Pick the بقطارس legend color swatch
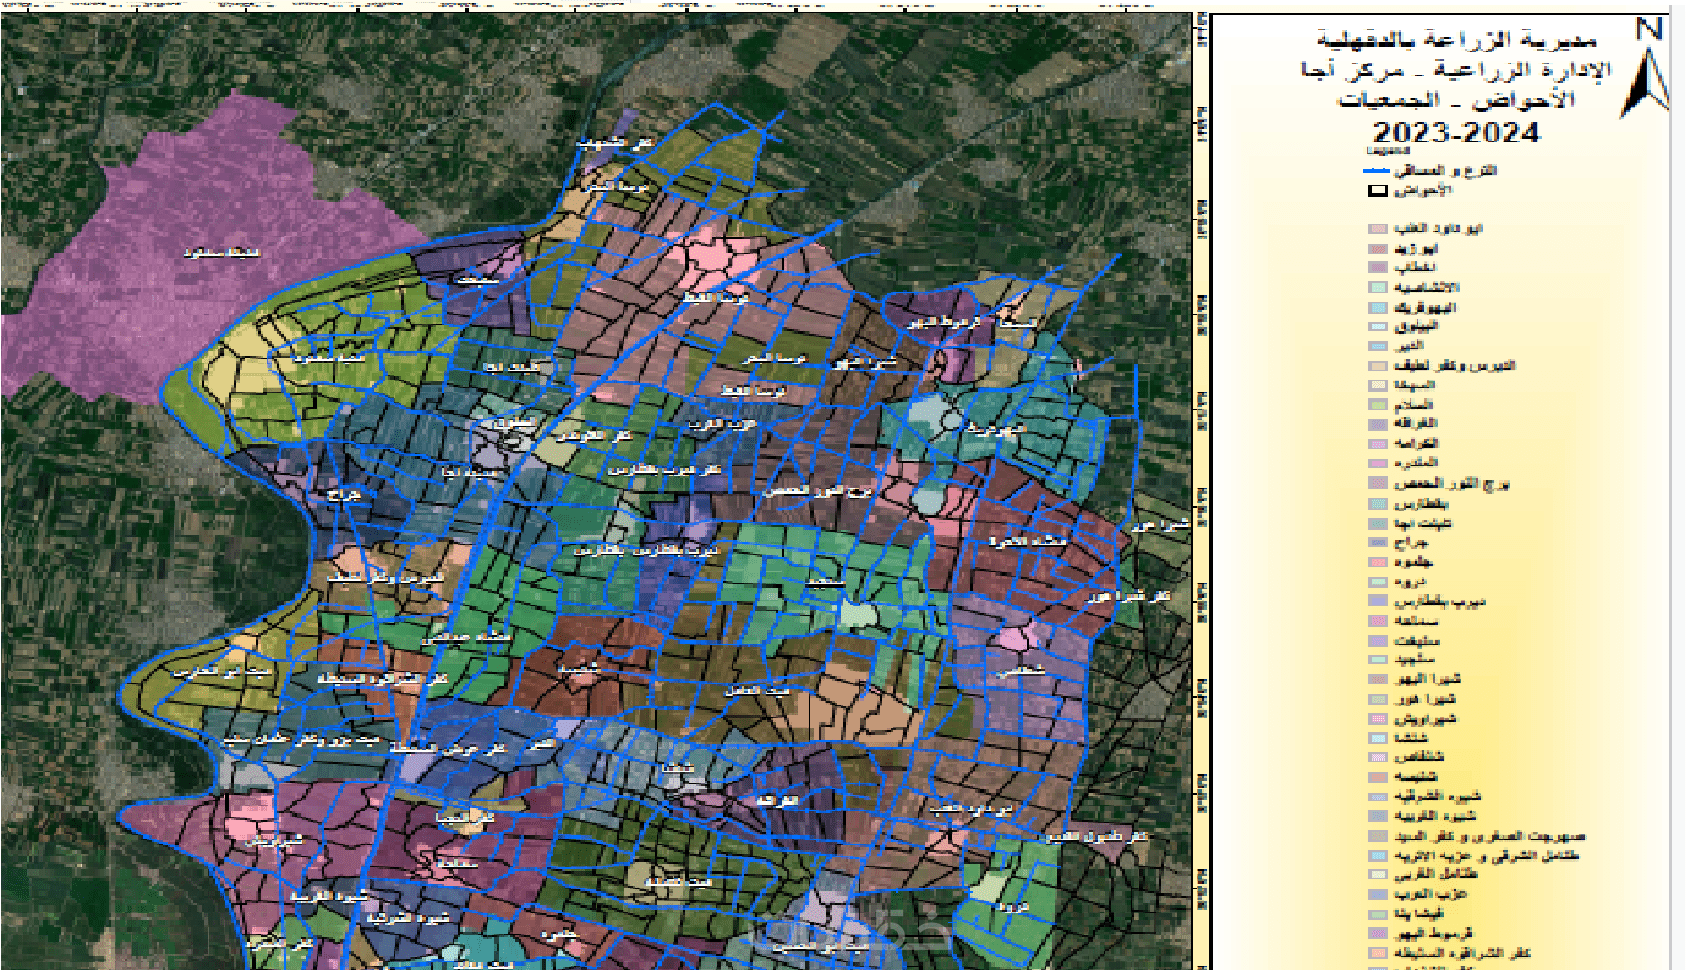The image size is (1700, 970). (1378, 503)
